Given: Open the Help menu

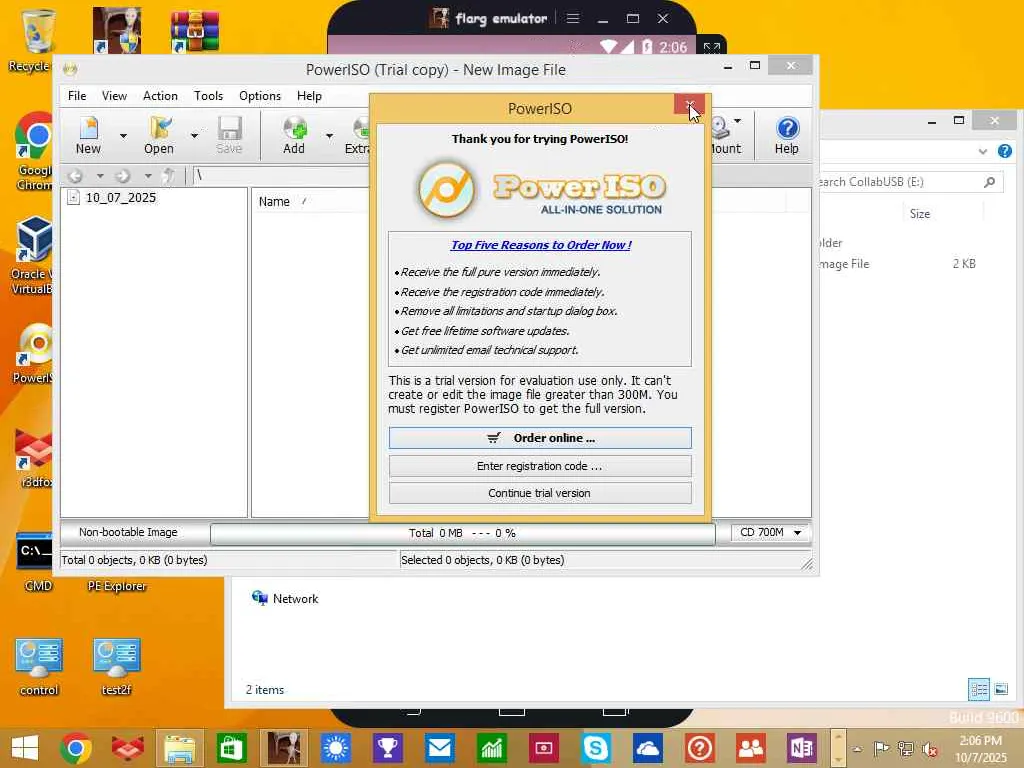Looking at the screenshot, I should click(x=309, y=95).
